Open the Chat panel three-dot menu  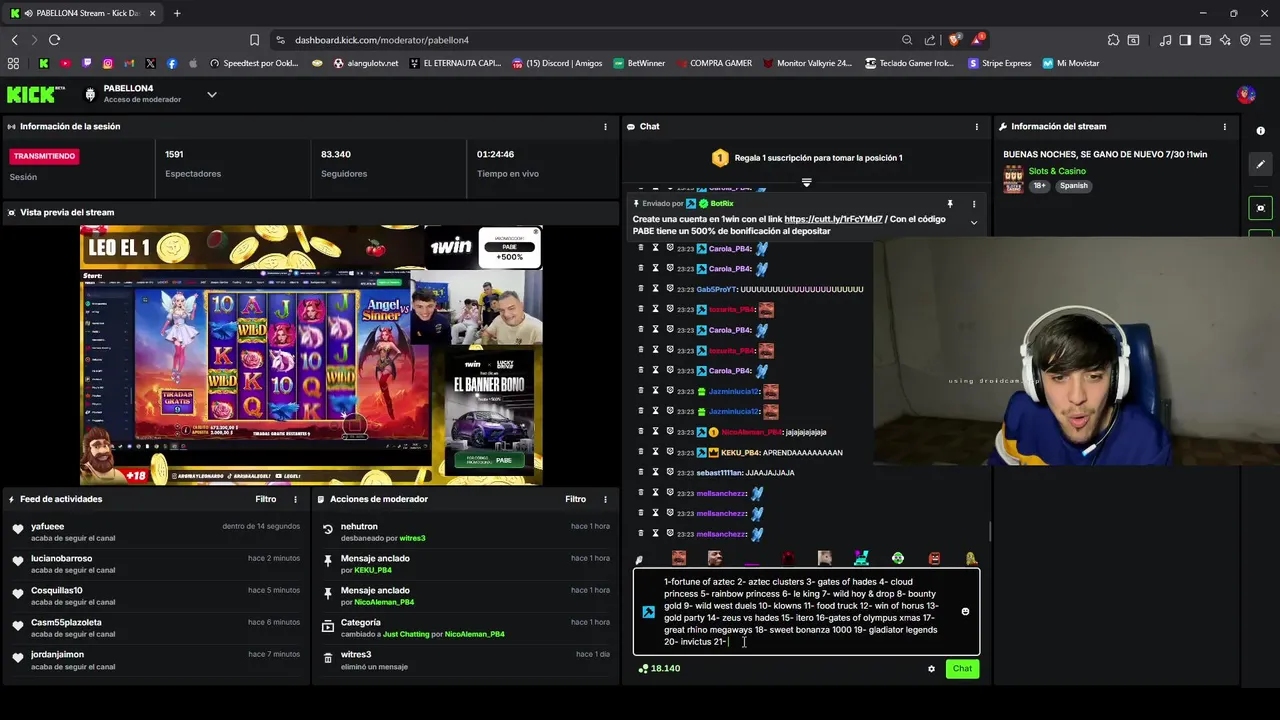click(x=977, y=127)
